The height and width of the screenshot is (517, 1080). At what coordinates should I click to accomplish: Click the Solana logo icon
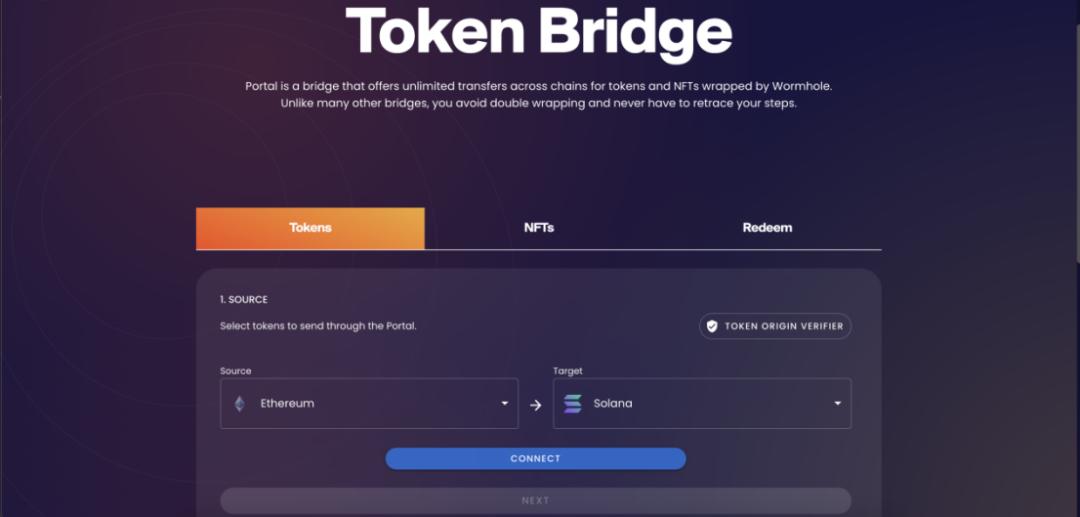572,404
